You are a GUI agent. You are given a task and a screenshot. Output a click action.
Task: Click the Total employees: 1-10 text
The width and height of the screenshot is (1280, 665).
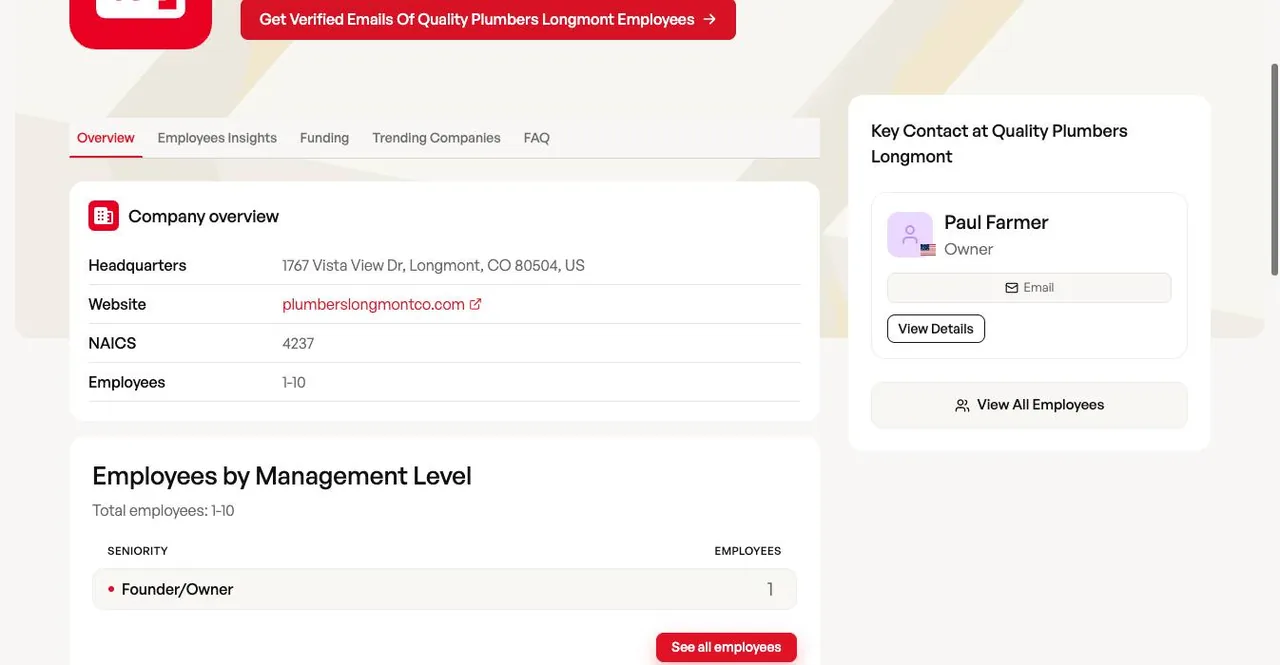(163, 510)
